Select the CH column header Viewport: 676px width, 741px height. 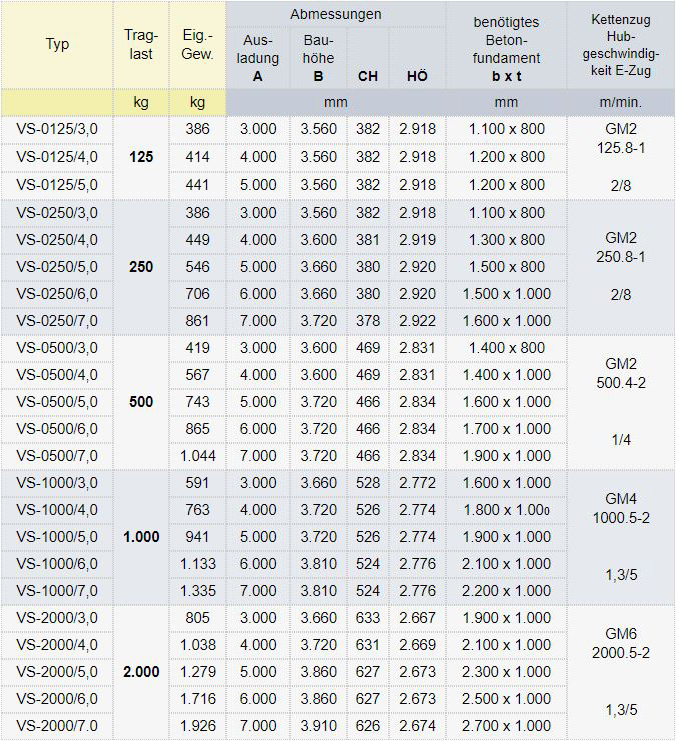click(x=367, y=75)
